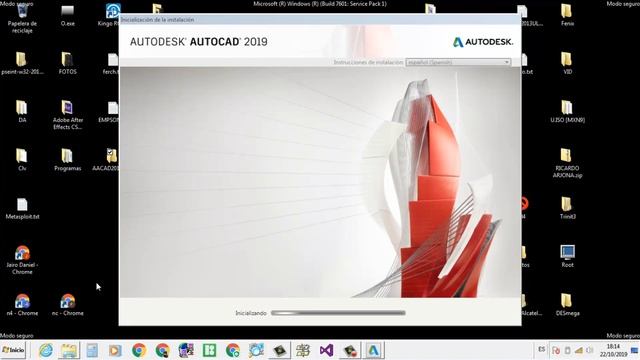Viewport: 640px width, 360px height.
Task: Open Internet Explorer from the taskbar
Action: 46,350
